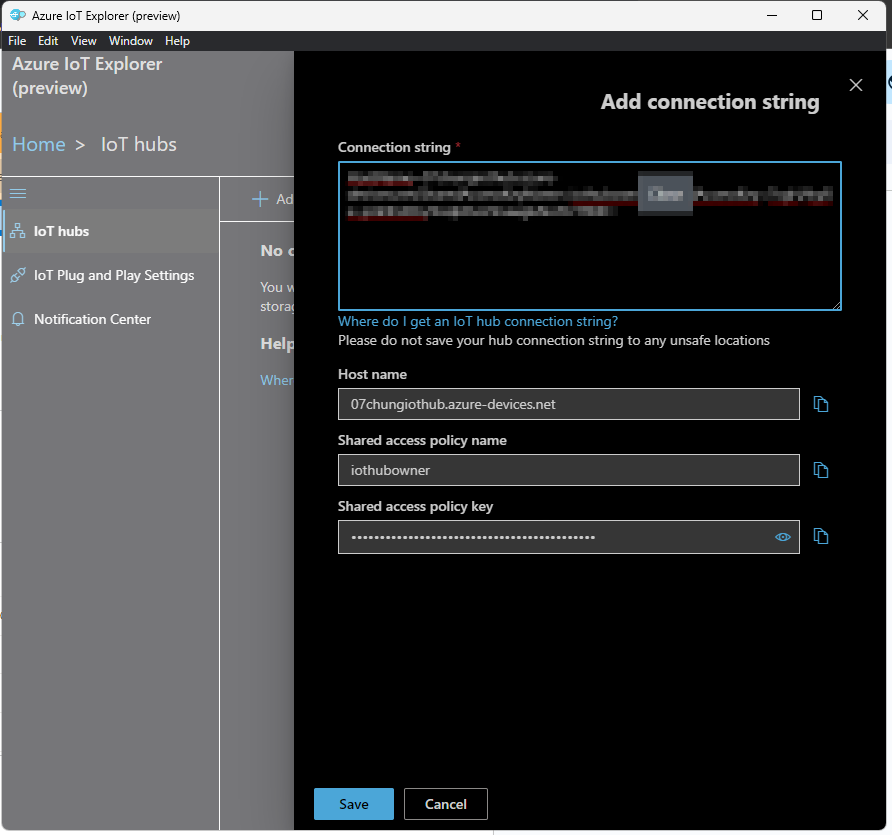Copy the Shared access policy name
Image resolution: width=892 pixels, height=835 pixels.
point(820,470)
